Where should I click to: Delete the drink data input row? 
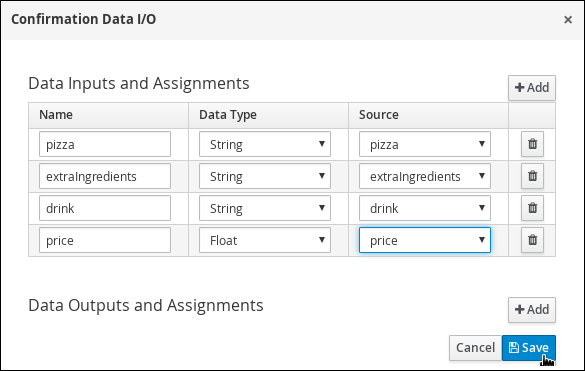(532, 208)
